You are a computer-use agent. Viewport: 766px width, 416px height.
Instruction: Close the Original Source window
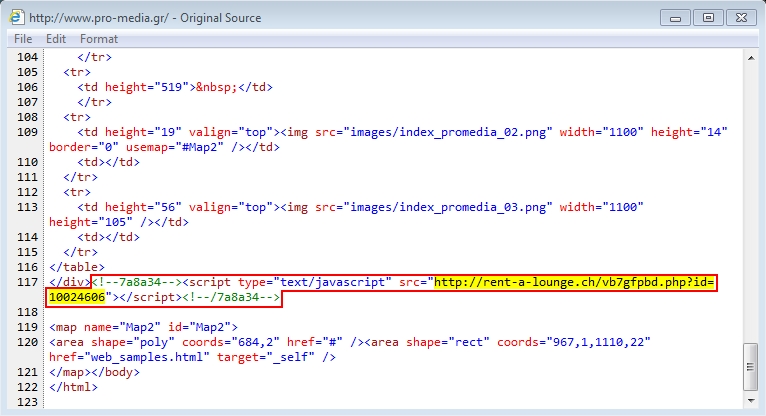[741, 18]
